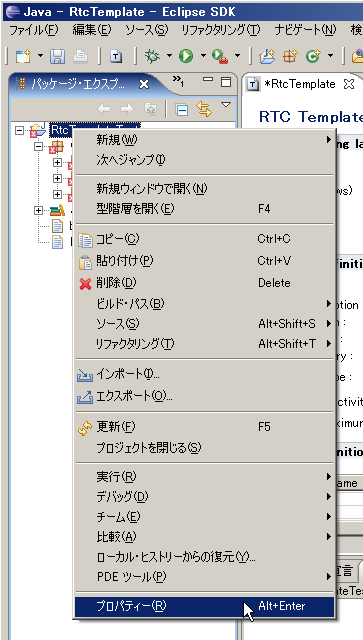Minimize the Package Explorer panel

tap(208, 80)
